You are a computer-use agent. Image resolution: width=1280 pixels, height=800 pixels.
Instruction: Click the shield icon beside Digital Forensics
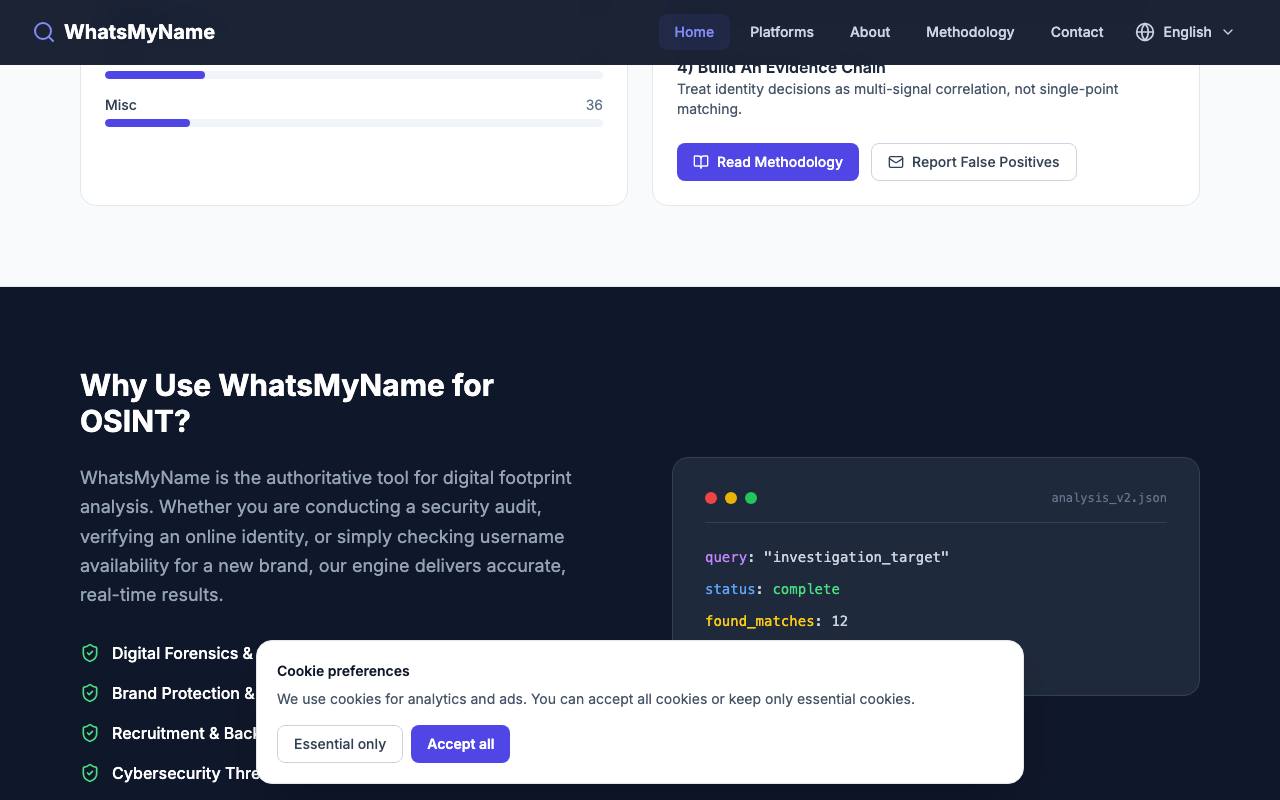click(x=90, y=653)
